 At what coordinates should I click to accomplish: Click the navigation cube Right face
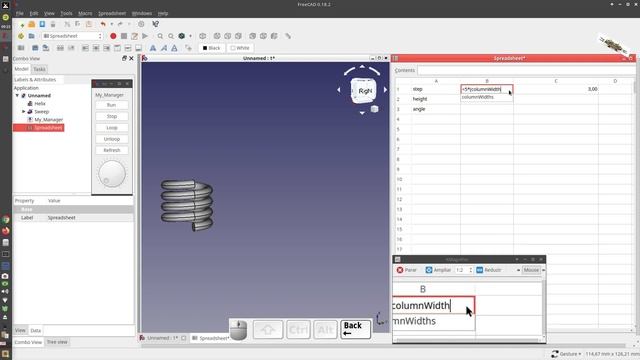click(x=363, y=91)
